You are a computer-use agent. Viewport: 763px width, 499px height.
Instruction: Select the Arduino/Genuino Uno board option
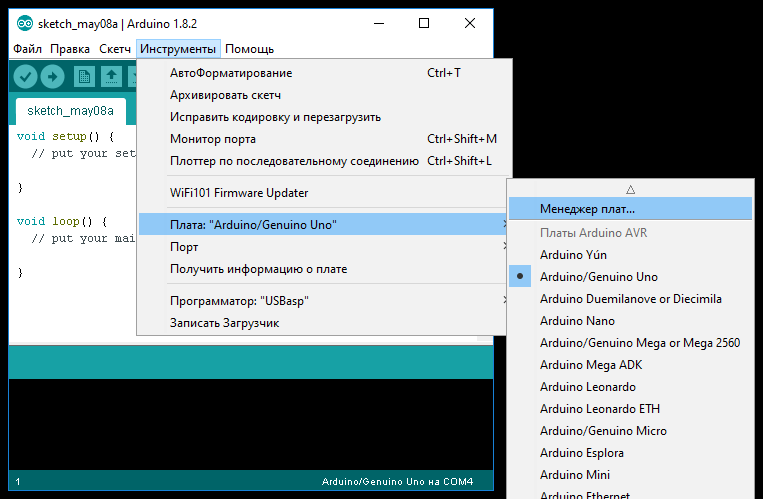tap(630, 277)
